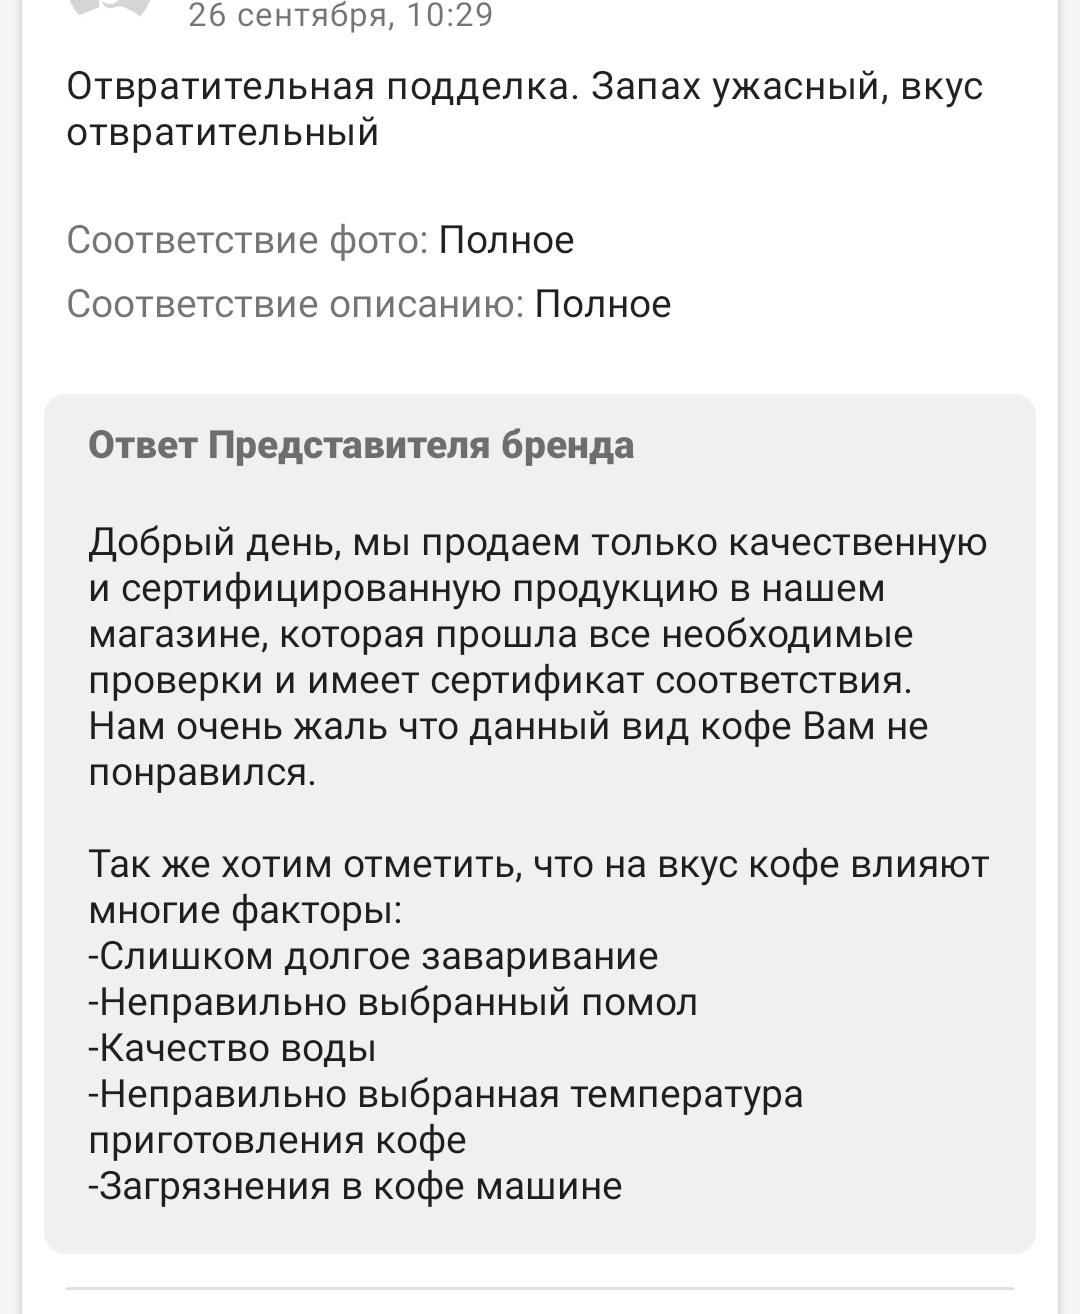The width and height of the screenshot is (1080, 1314).
Task: Tap bullet 'Загрязнения в кофе машине'
Action: click(x=355, y=1186)
